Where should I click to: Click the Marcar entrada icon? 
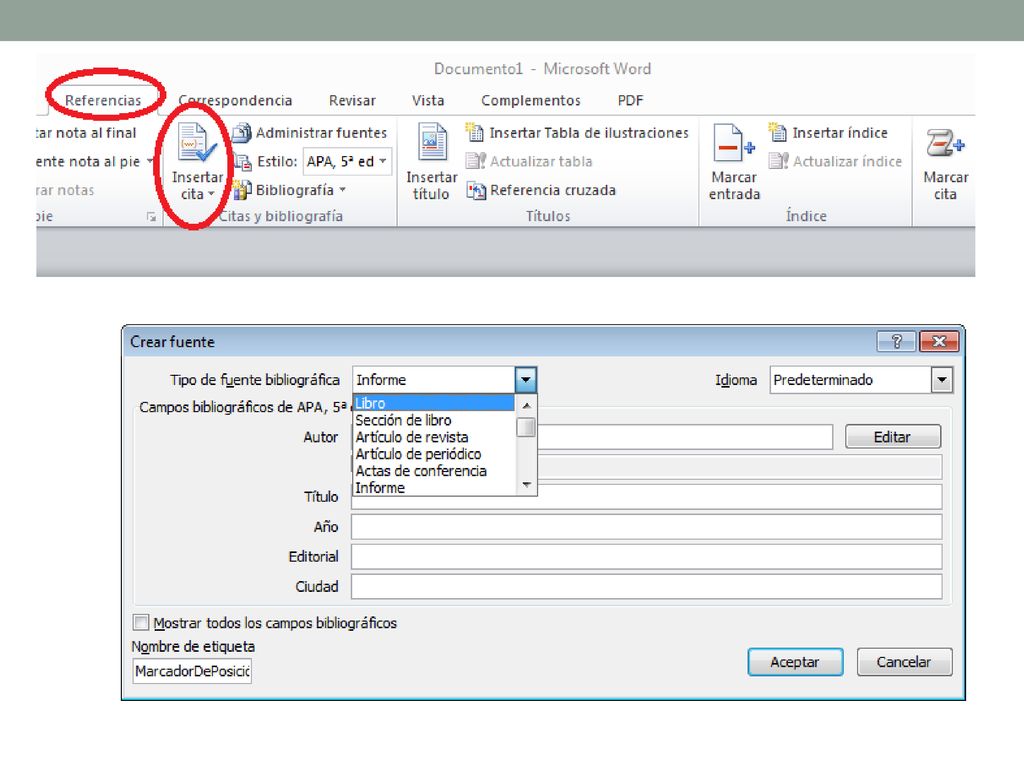point(734,142)
